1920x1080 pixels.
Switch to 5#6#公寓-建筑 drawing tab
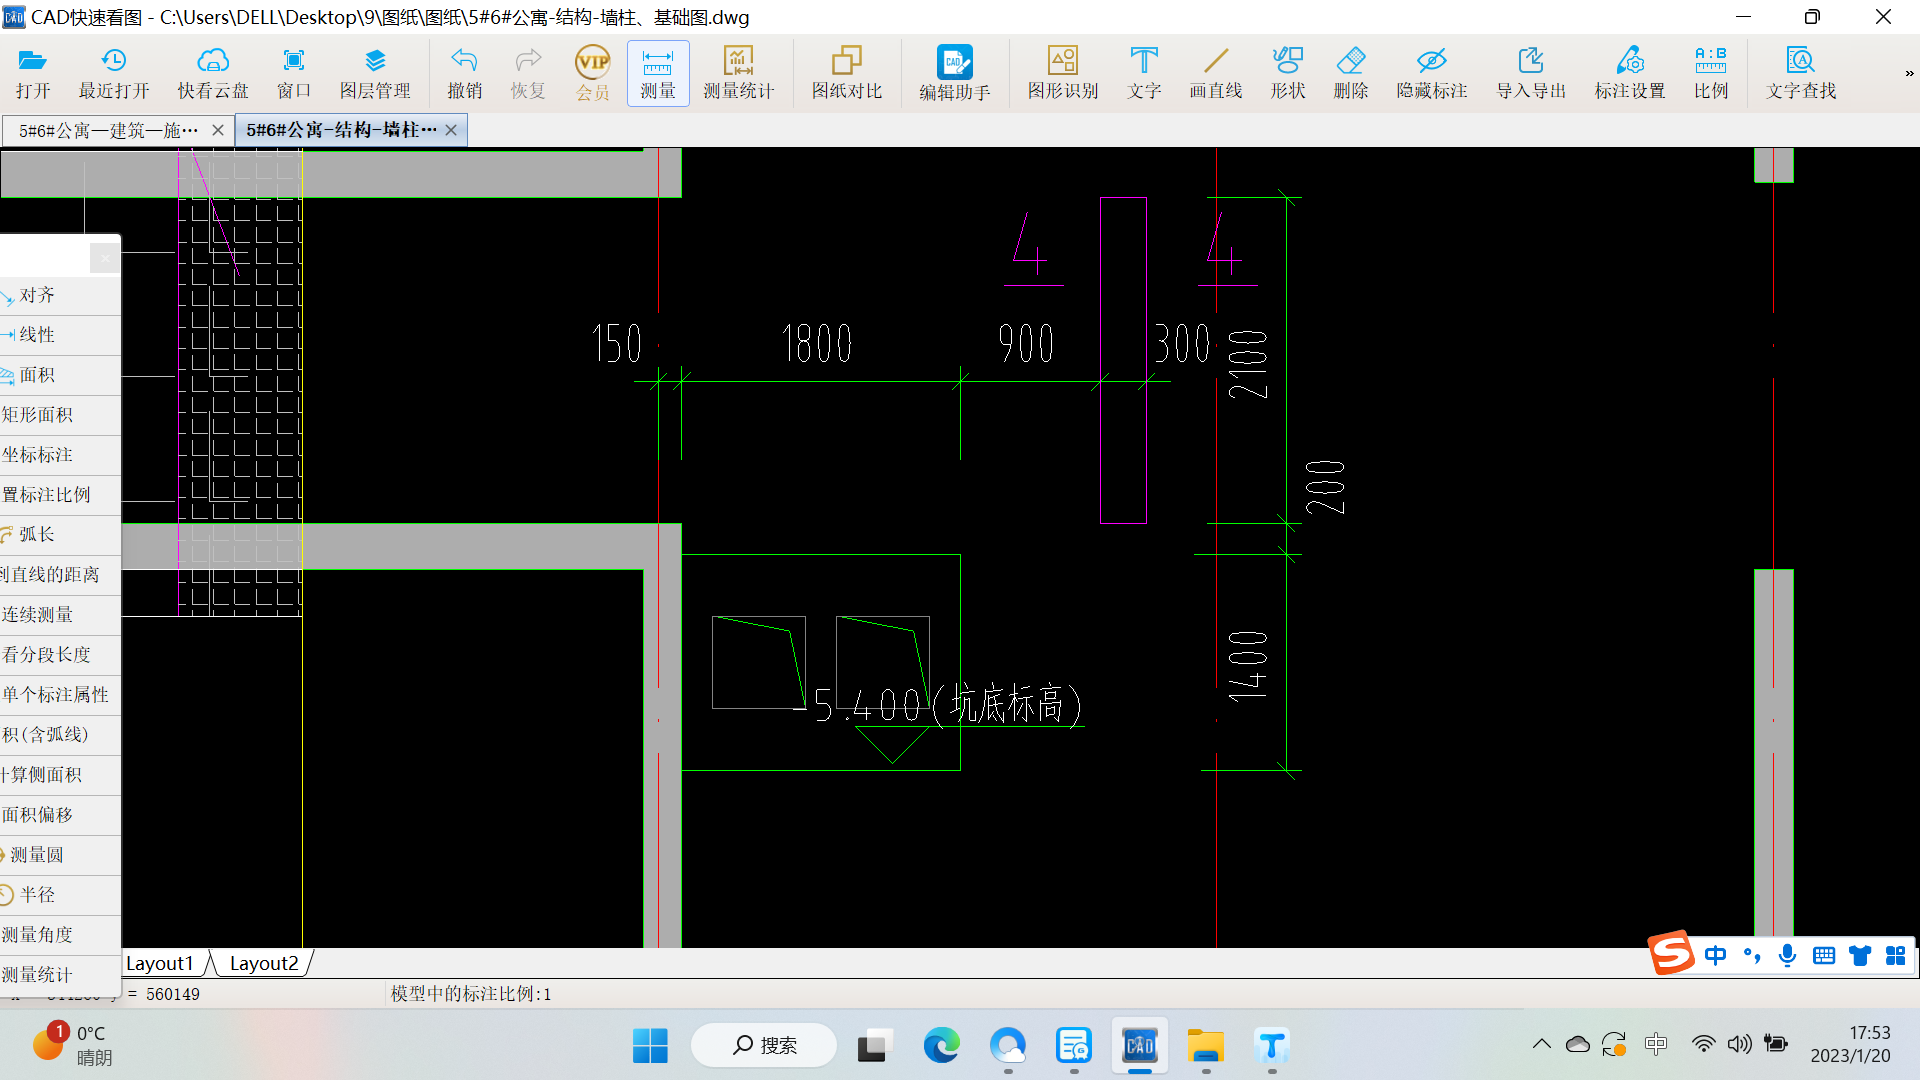(108, 130)
